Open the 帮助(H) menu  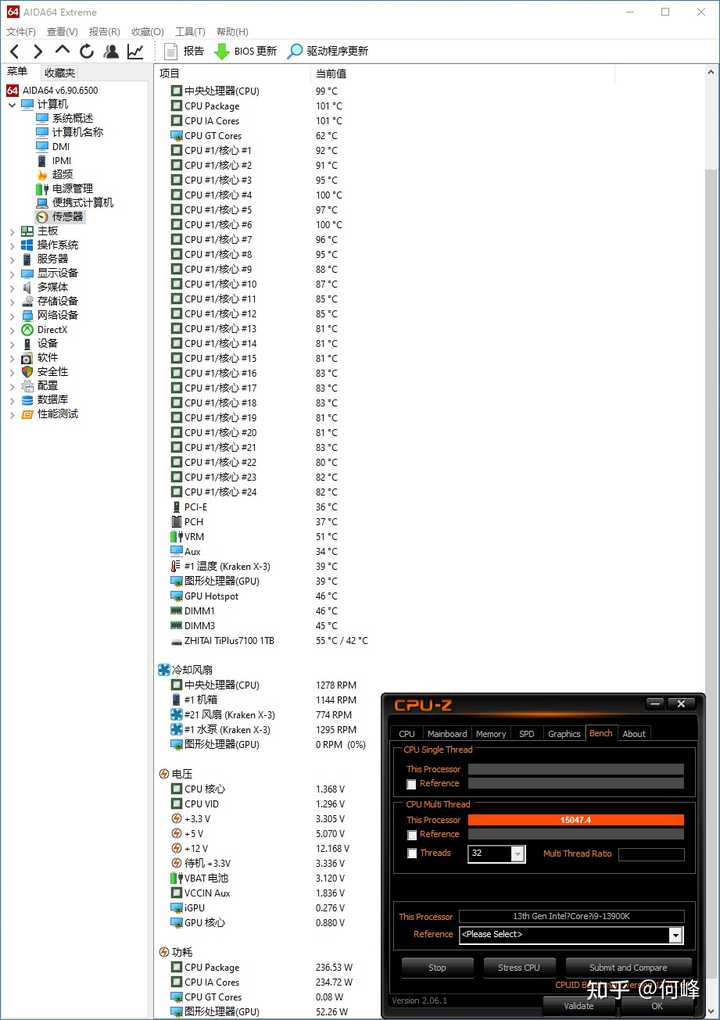[232, 31]
